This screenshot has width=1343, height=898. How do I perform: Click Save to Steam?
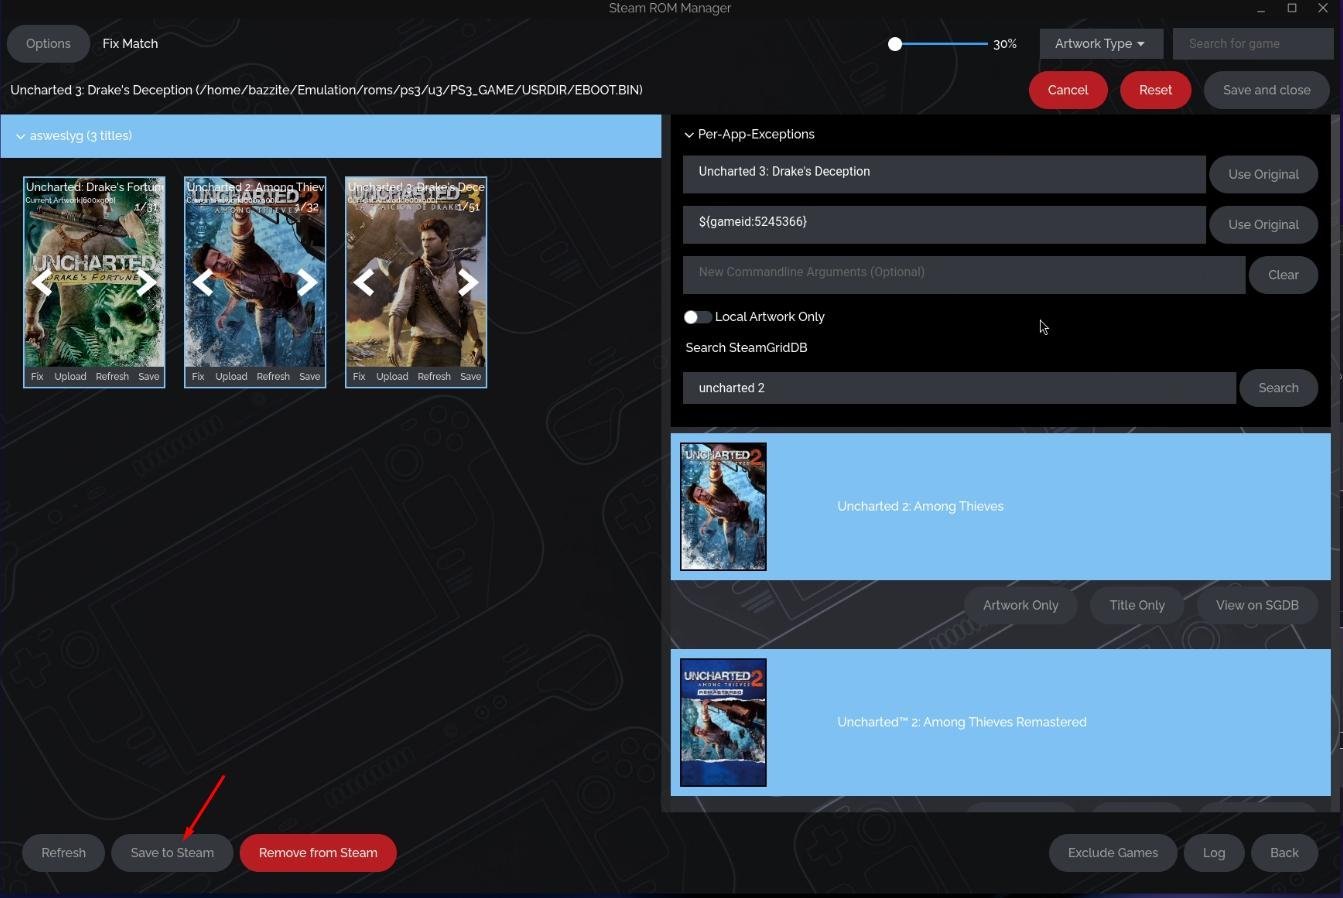[x=172, y=853]
